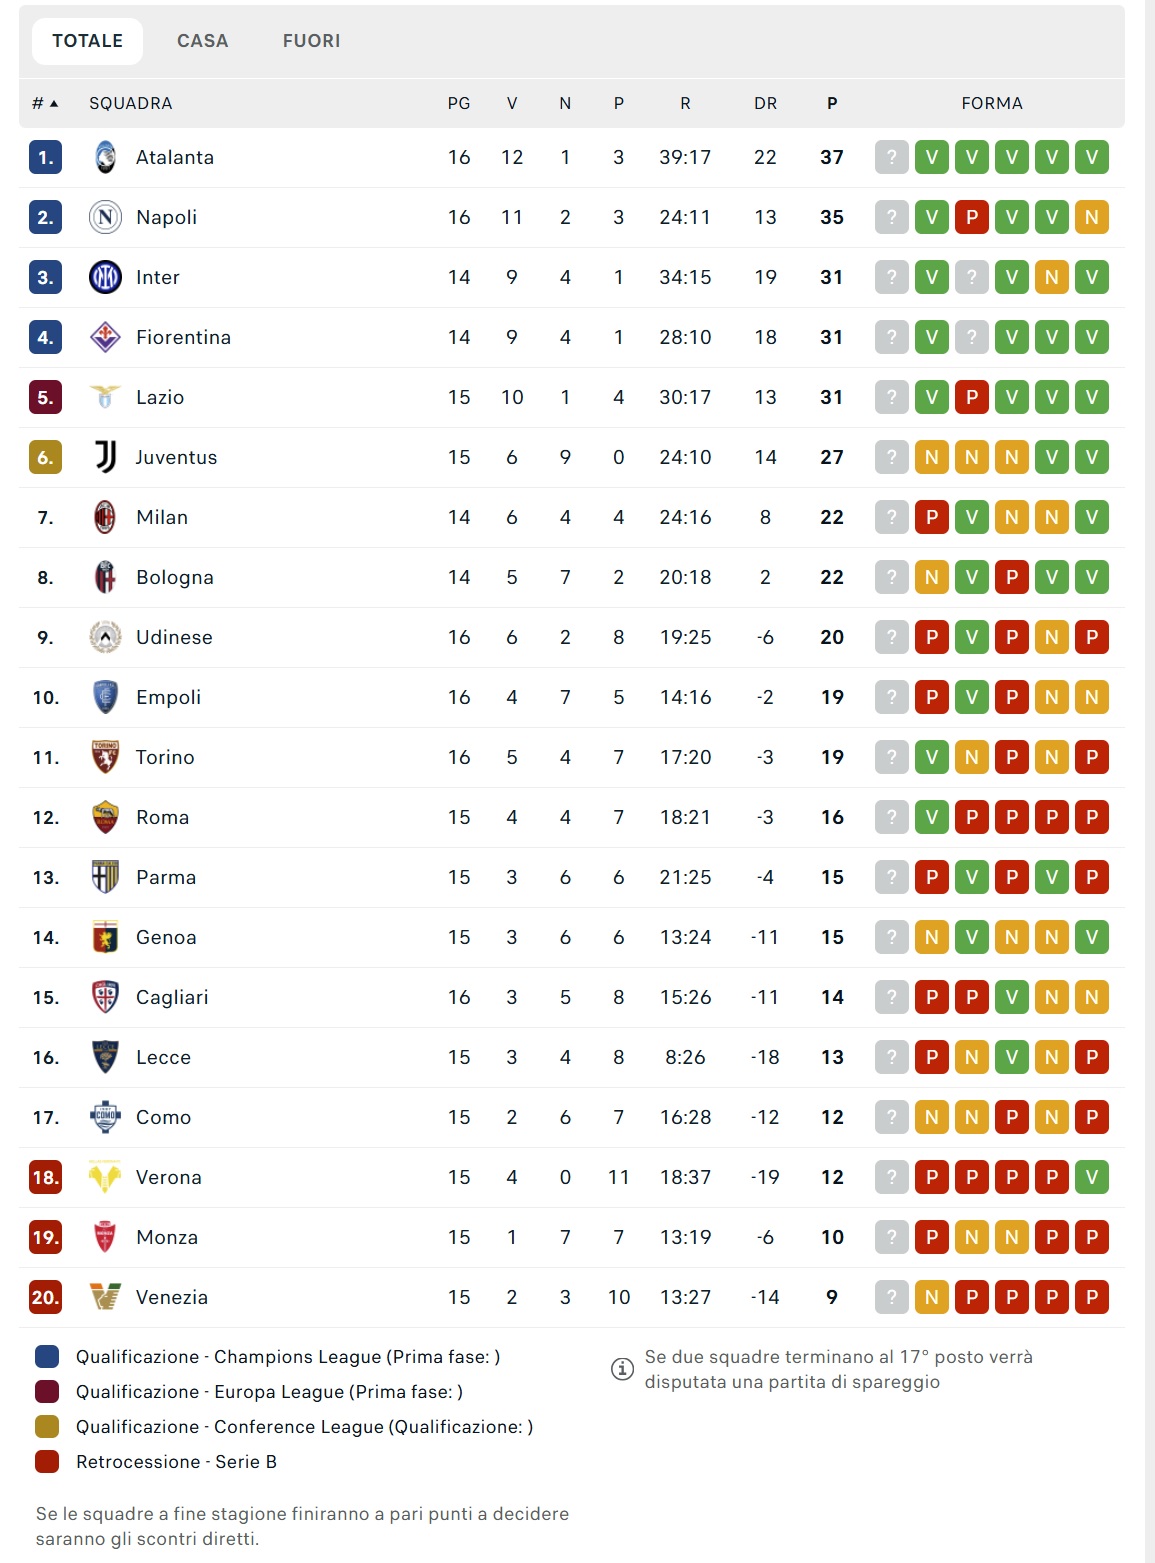Screen dimensions: 1155x1563
Task: Click the info icon beside the spareggio note
Action: pyautogui.click(x=622, y=1369)
